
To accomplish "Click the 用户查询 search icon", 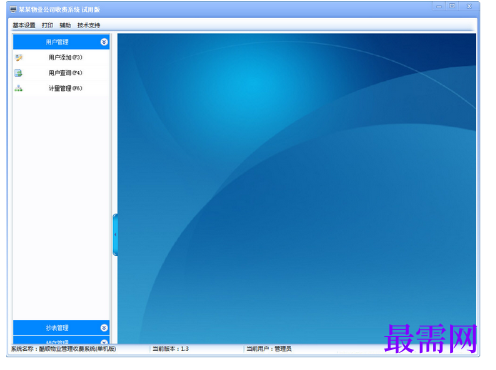I will (x=18, y=73).
